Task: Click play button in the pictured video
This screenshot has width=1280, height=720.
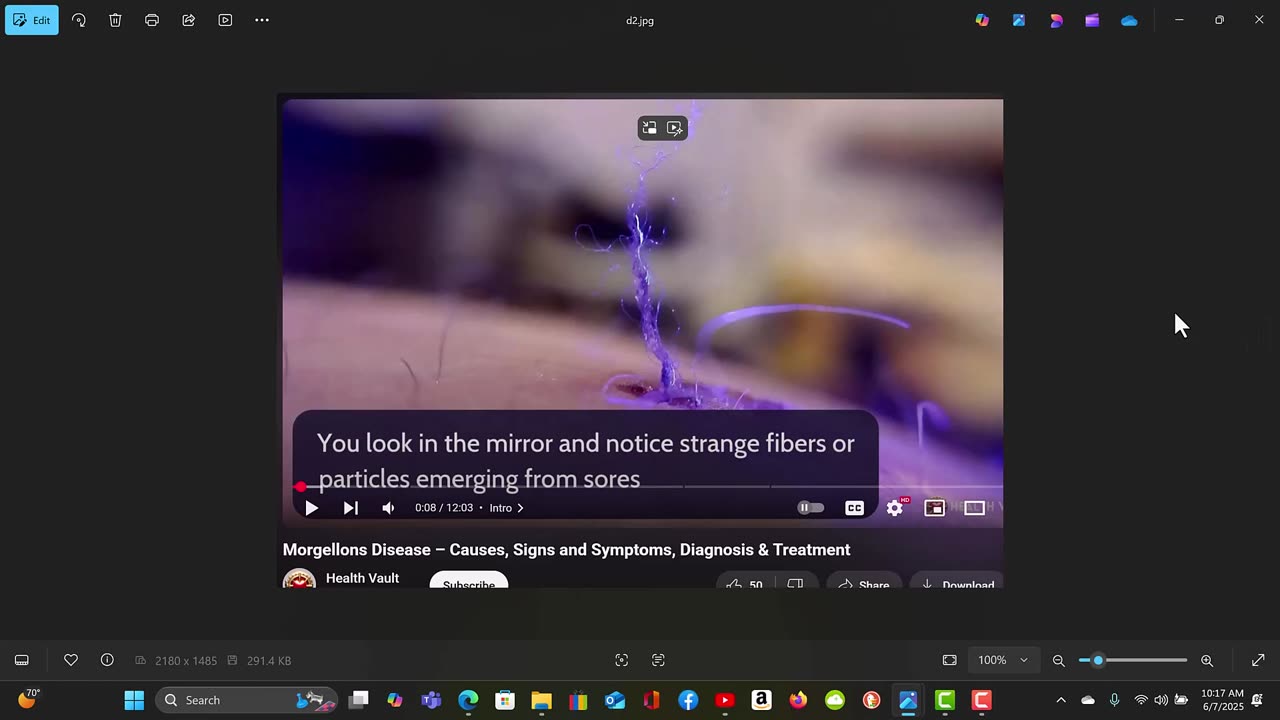Action: [x=311, y=508]
